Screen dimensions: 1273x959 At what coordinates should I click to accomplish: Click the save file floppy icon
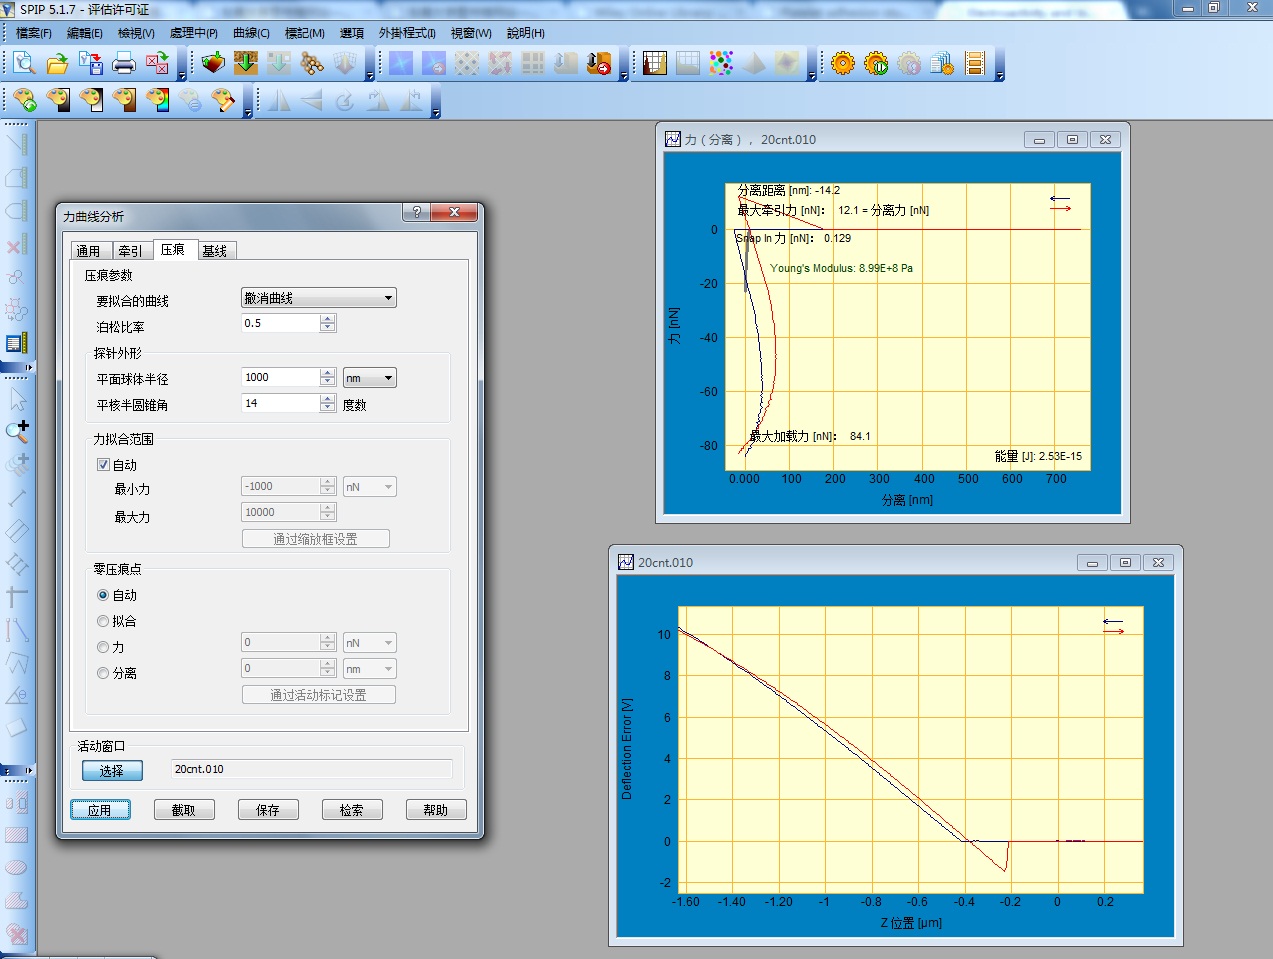tap(91, 64)
